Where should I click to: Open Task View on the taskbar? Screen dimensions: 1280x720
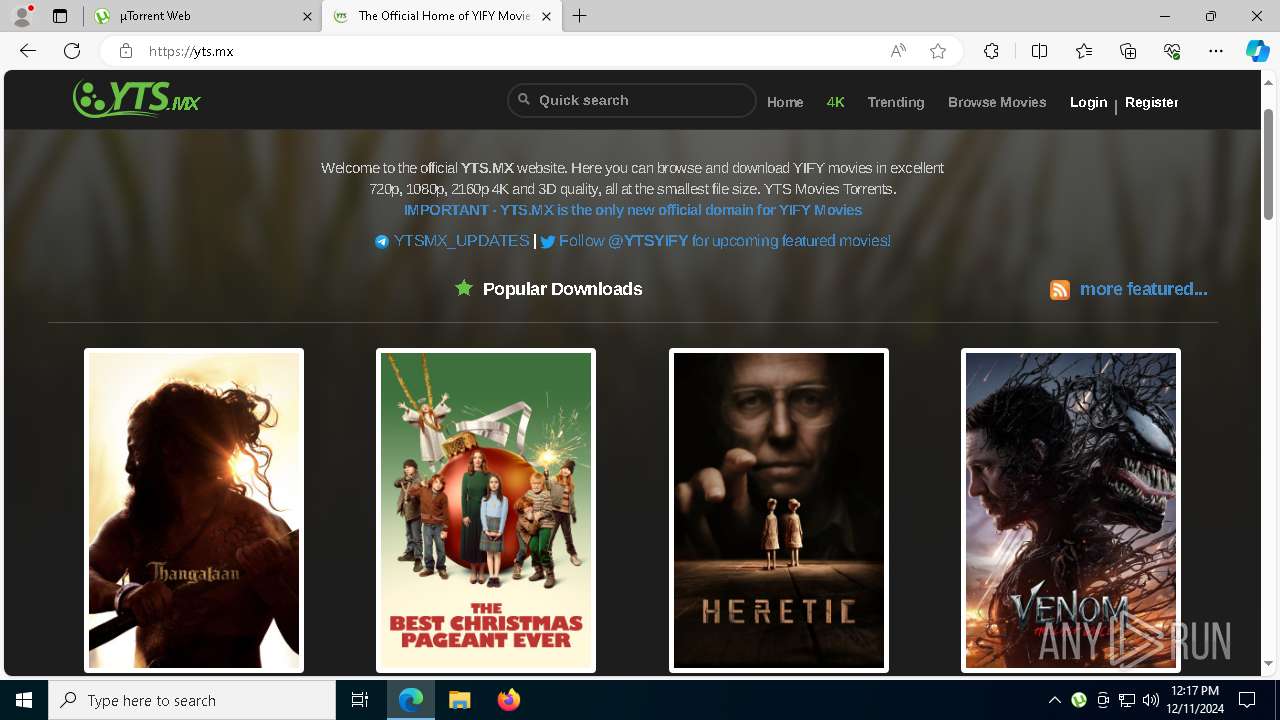coord(360,700)
